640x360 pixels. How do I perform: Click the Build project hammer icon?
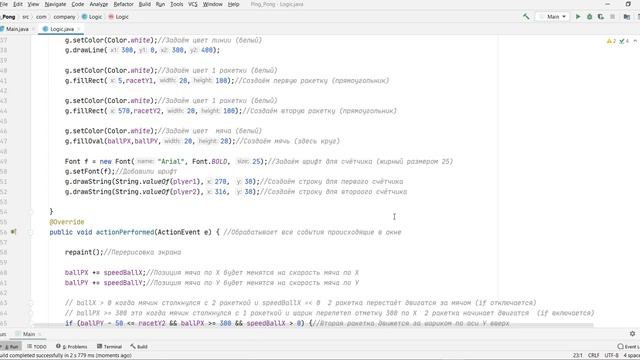[526, 17]
